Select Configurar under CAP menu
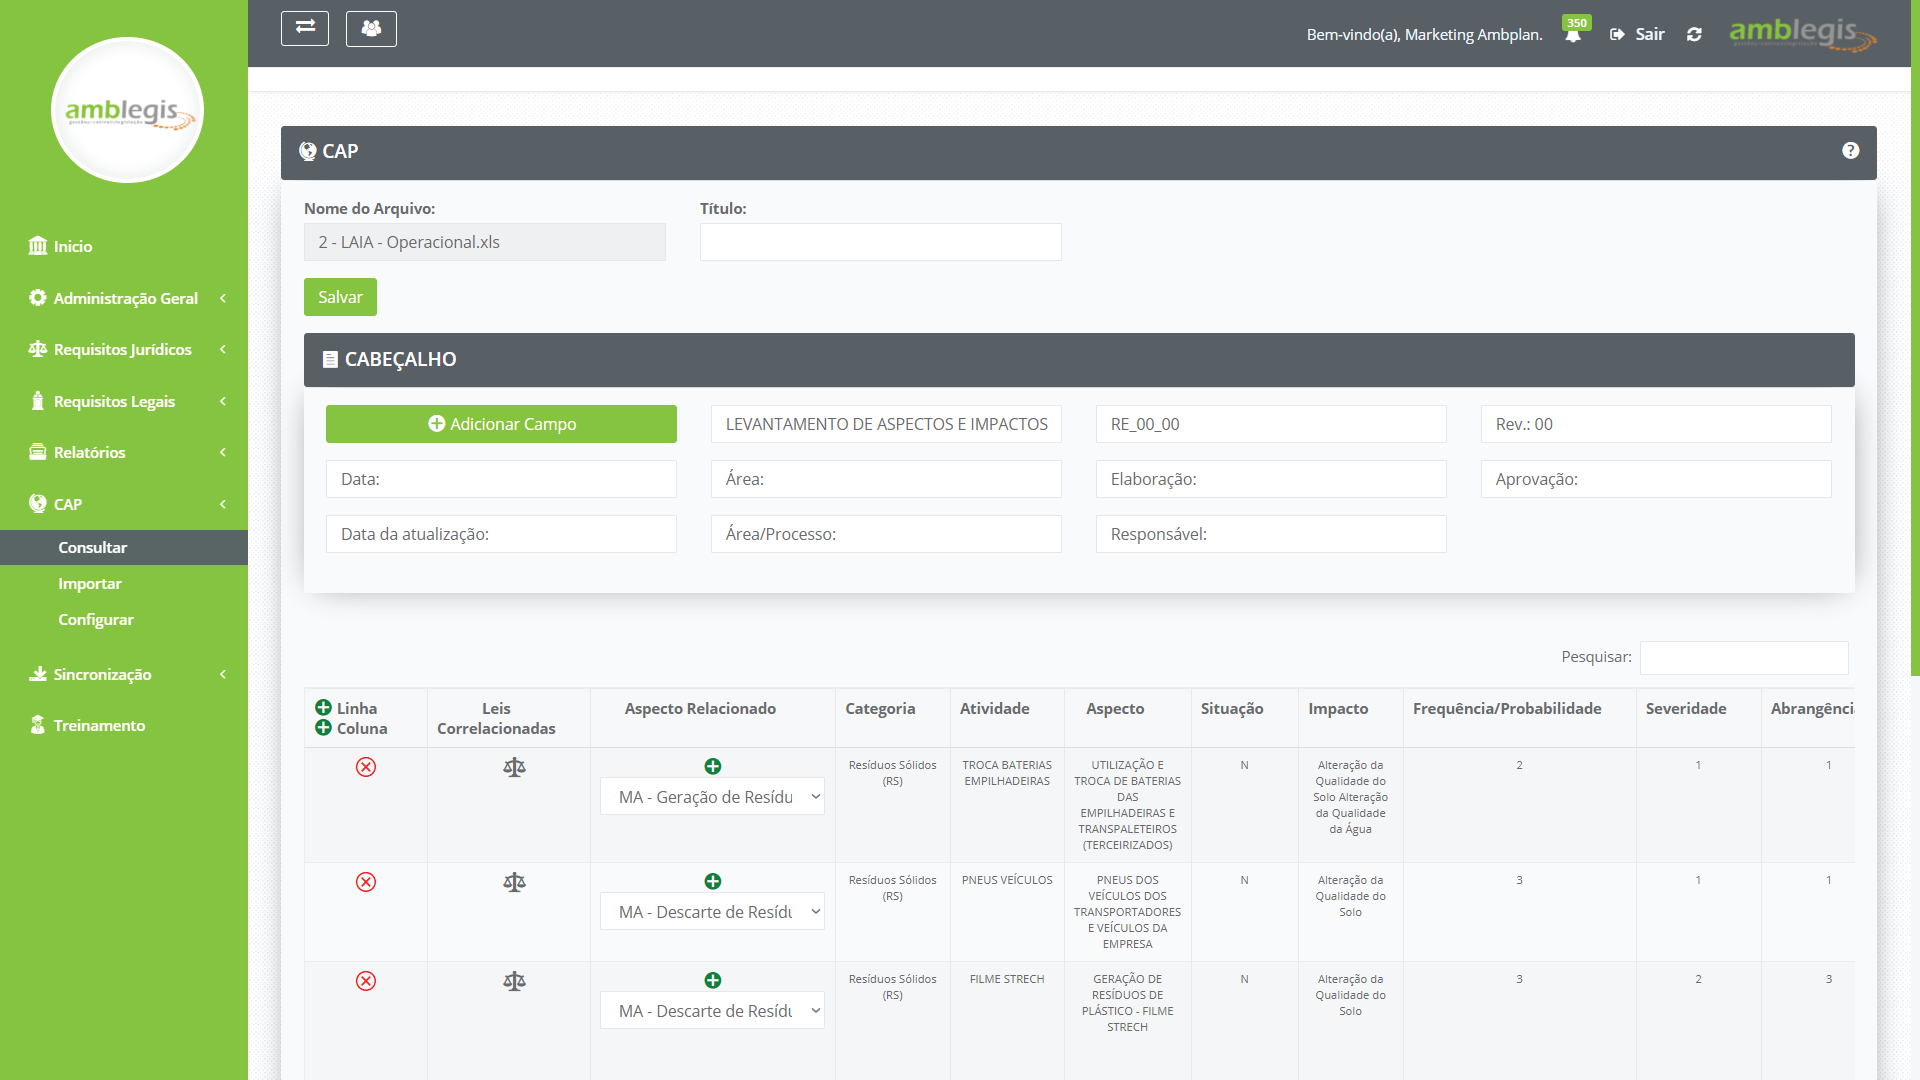Viewport: 1920px width, 1080px height. [x=96, y=620]
